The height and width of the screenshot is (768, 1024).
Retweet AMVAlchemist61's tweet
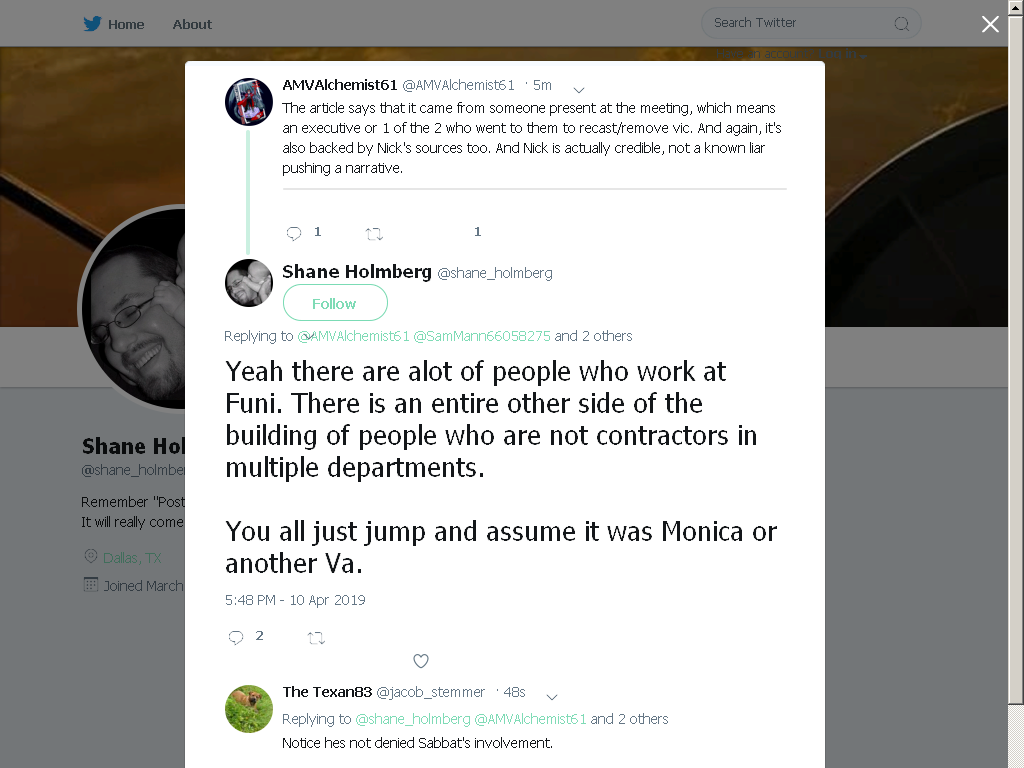pyautogui.click(x=374, y=234)
